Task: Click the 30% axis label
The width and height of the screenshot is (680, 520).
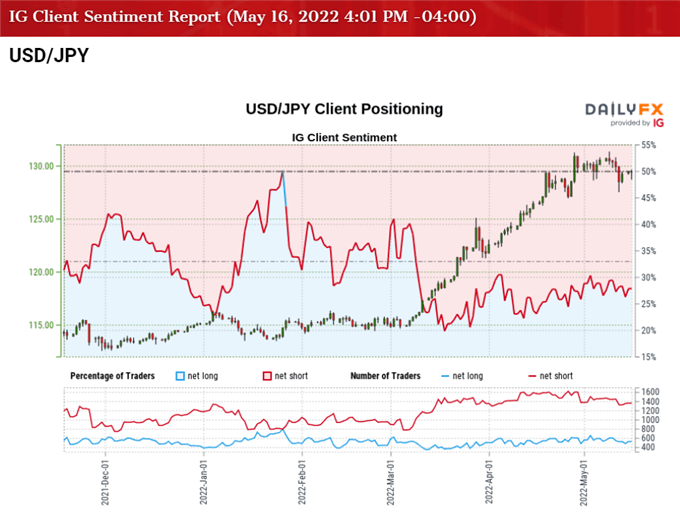Action: [649, 278]
